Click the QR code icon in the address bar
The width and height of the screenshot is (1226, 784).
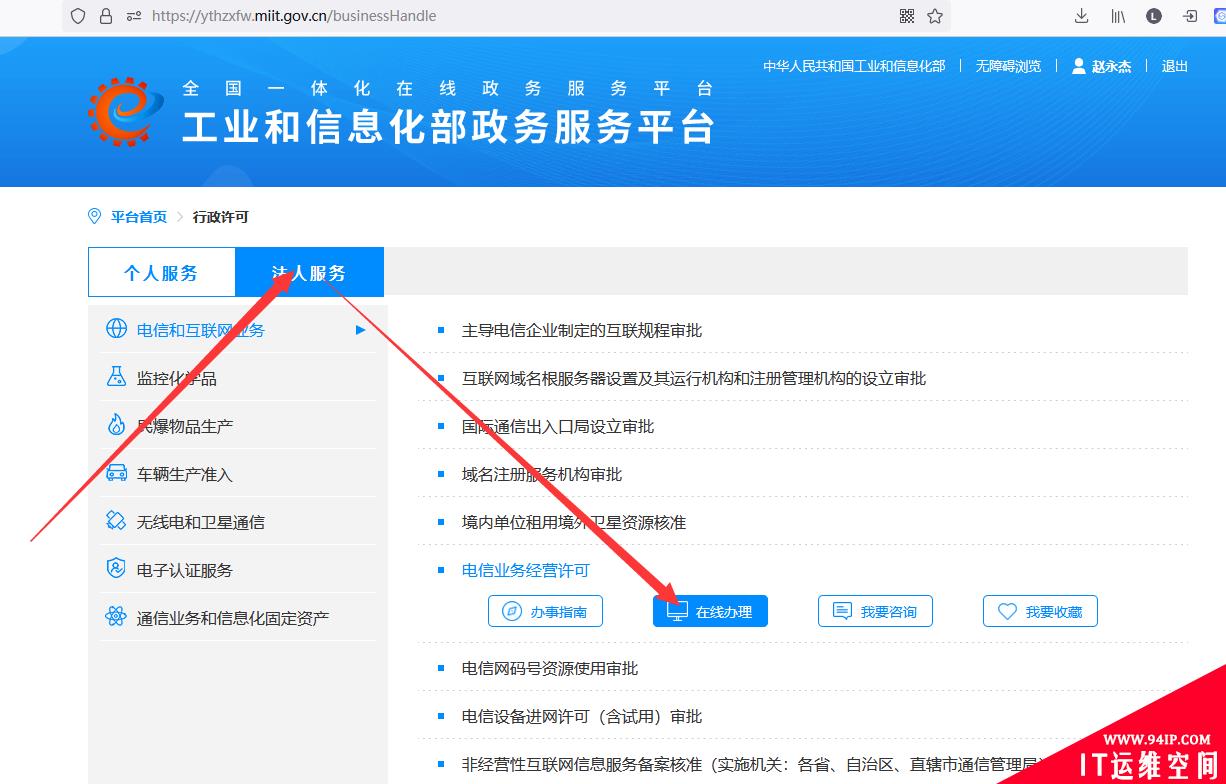pyautogui.click(x=907, y=16)
